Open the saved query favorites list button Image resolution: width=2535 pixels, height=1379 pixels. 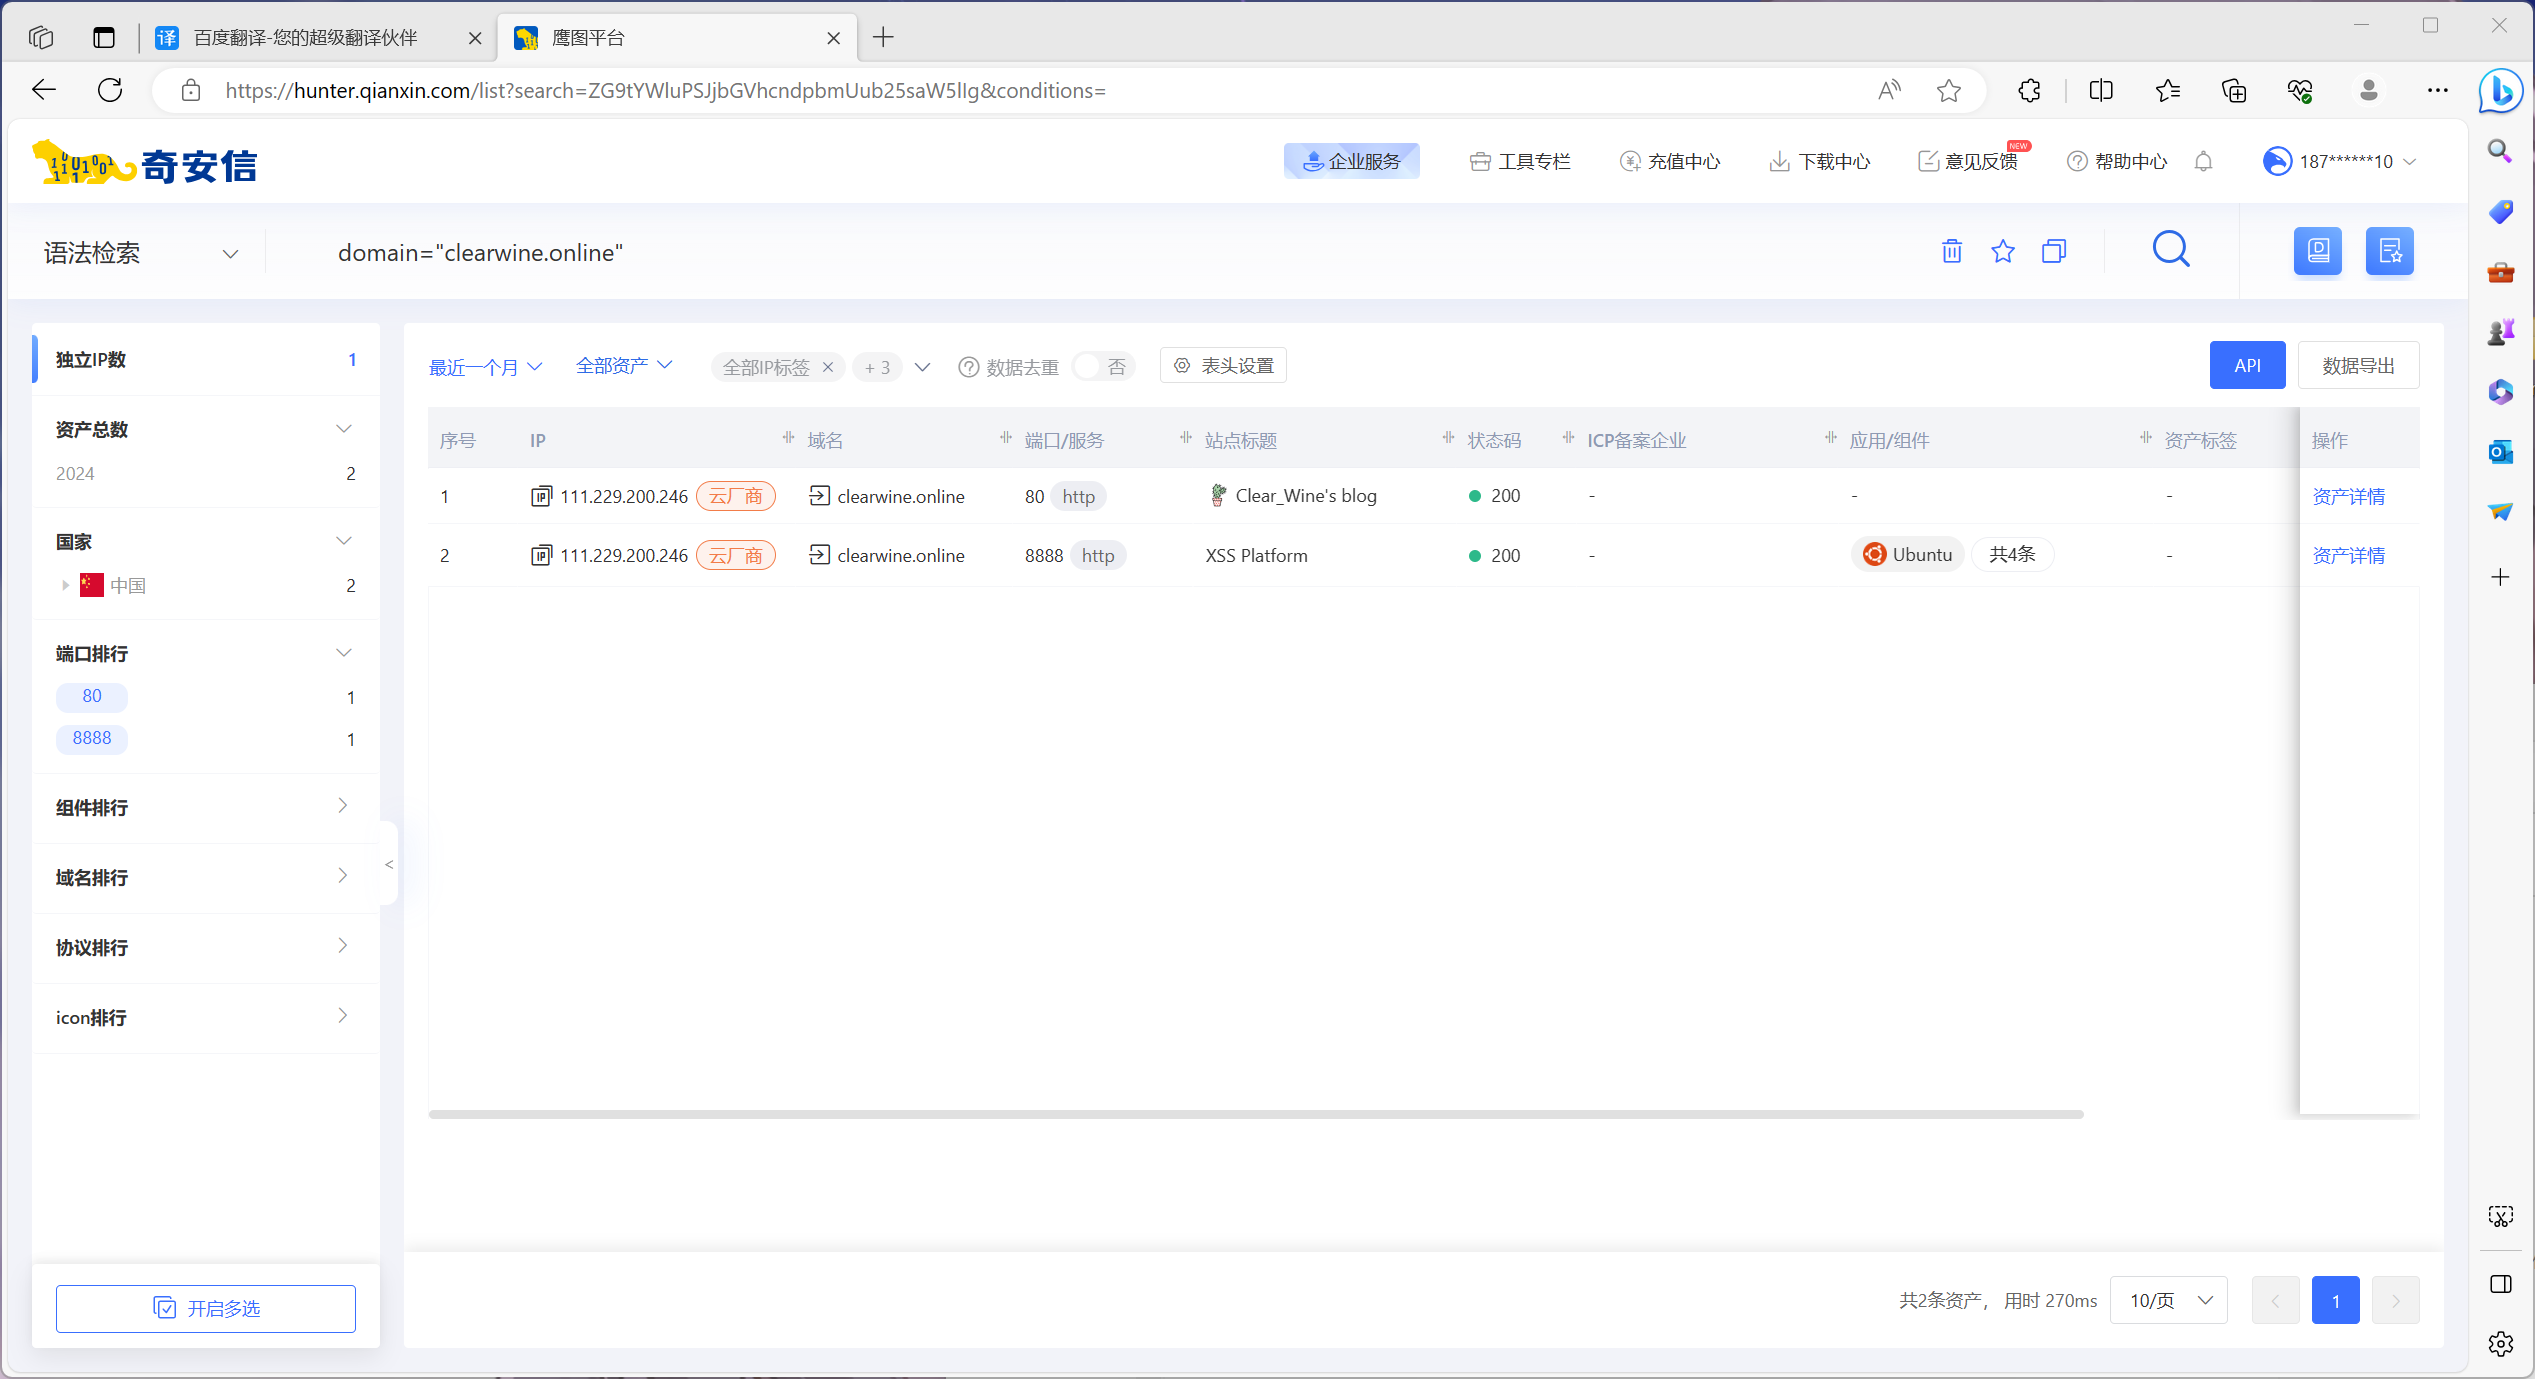click(2390, 251)
